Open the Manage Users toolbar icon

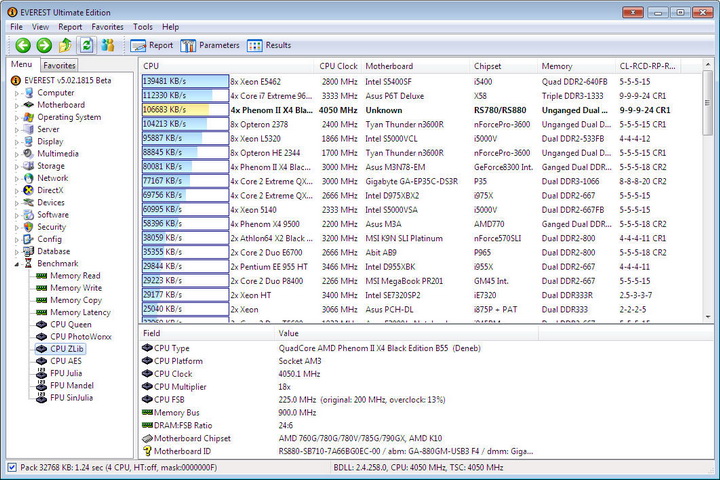click(x=108, y=45)
